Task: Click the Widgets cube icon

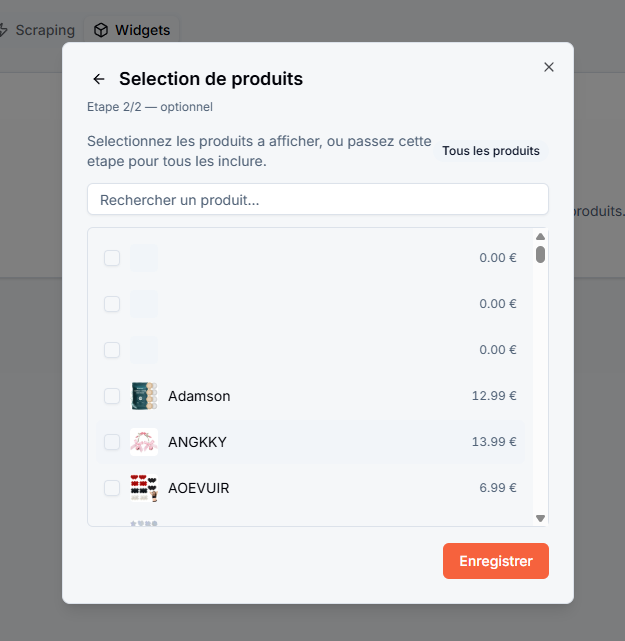Action: (x=101, y=30)
